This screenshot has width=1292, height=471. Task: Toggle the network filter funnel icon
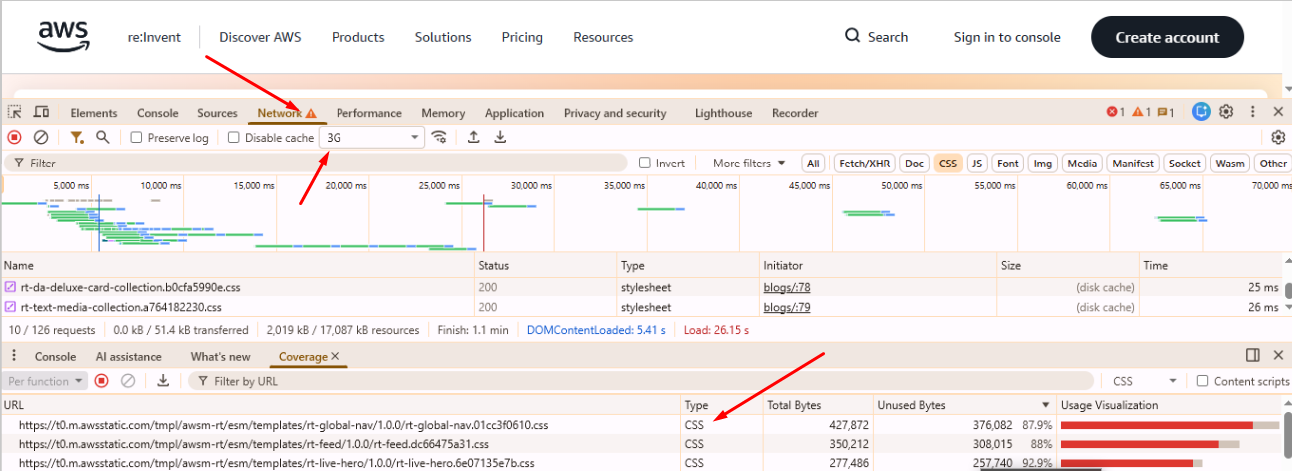click(77, 137)
